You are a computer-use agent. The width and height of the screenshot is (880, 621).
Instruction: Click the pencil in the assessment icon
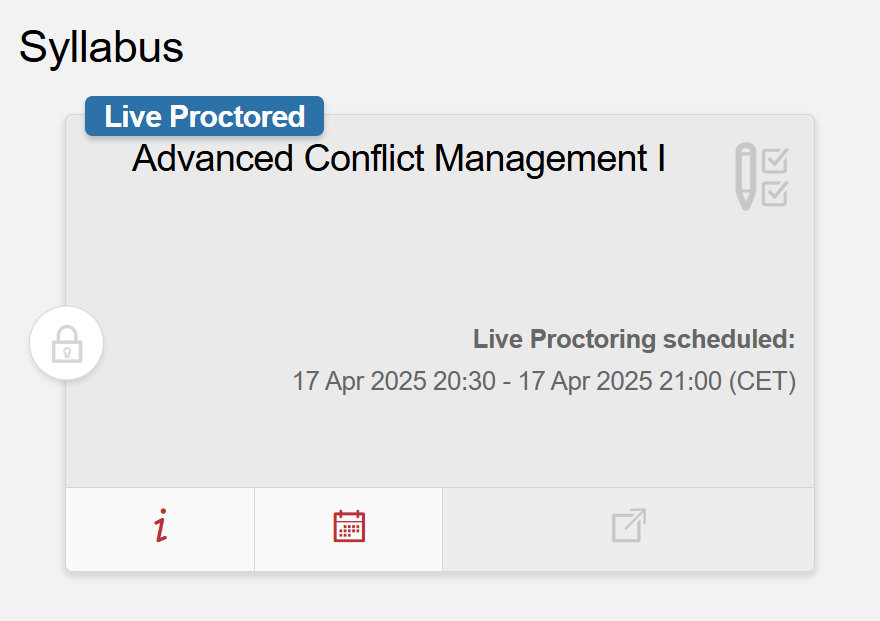[x=746, y=176]
